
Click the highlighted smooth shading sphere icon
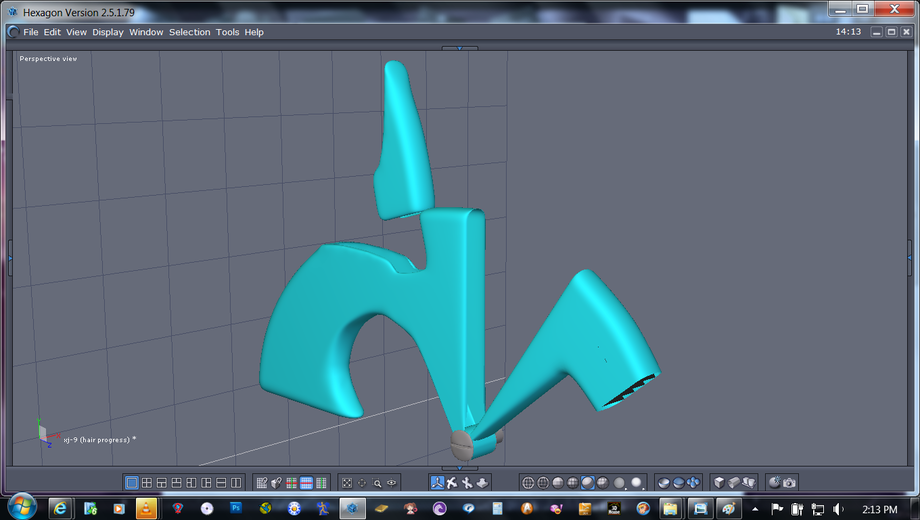[587, 482]
